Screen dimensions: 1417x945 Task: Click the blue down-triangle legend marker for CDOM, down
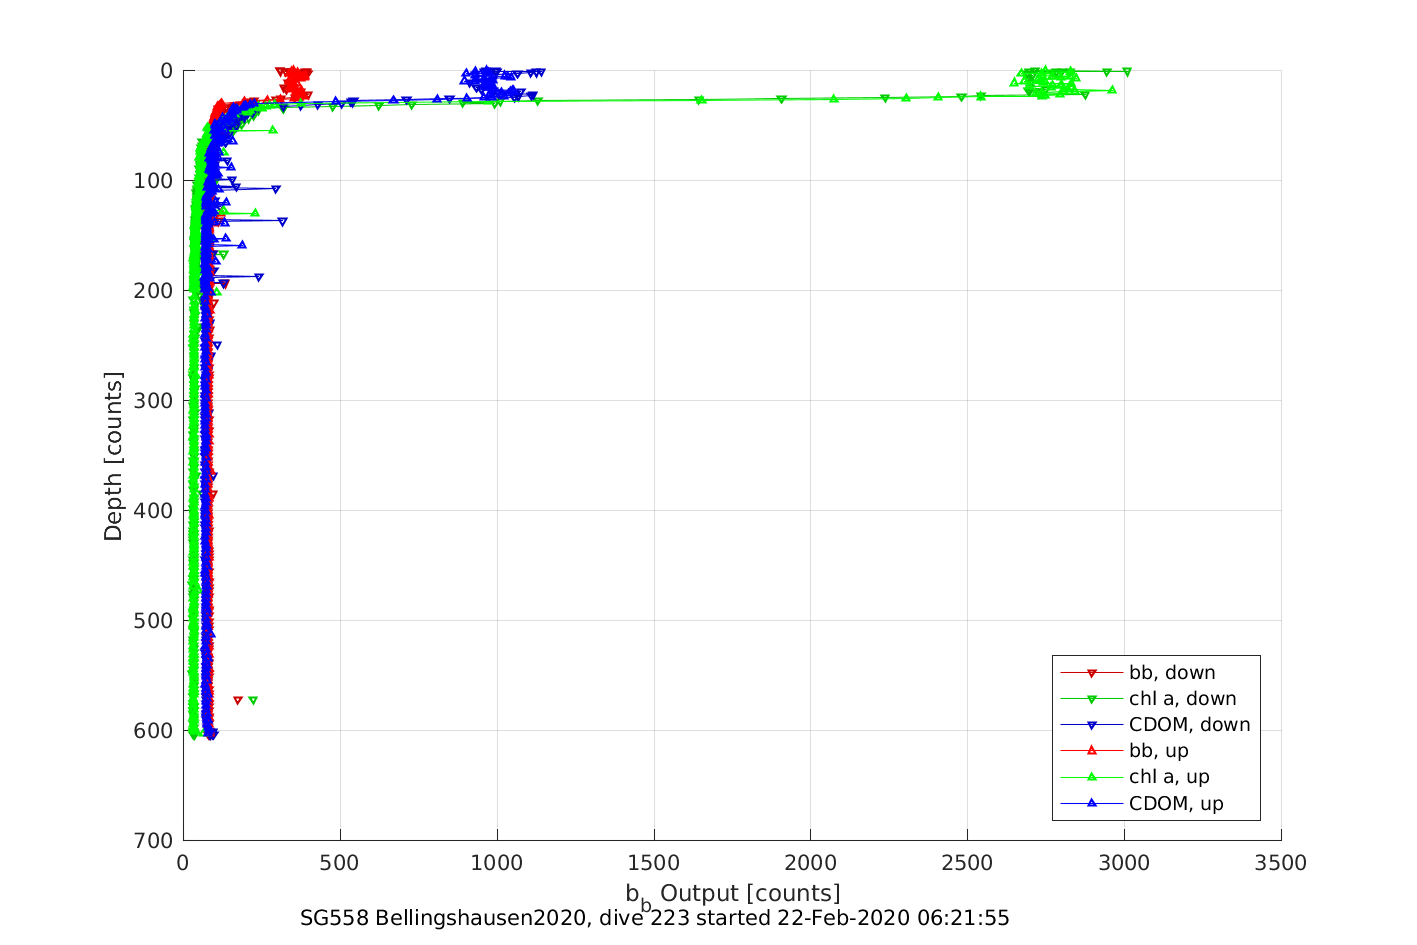click(1092, 725)
